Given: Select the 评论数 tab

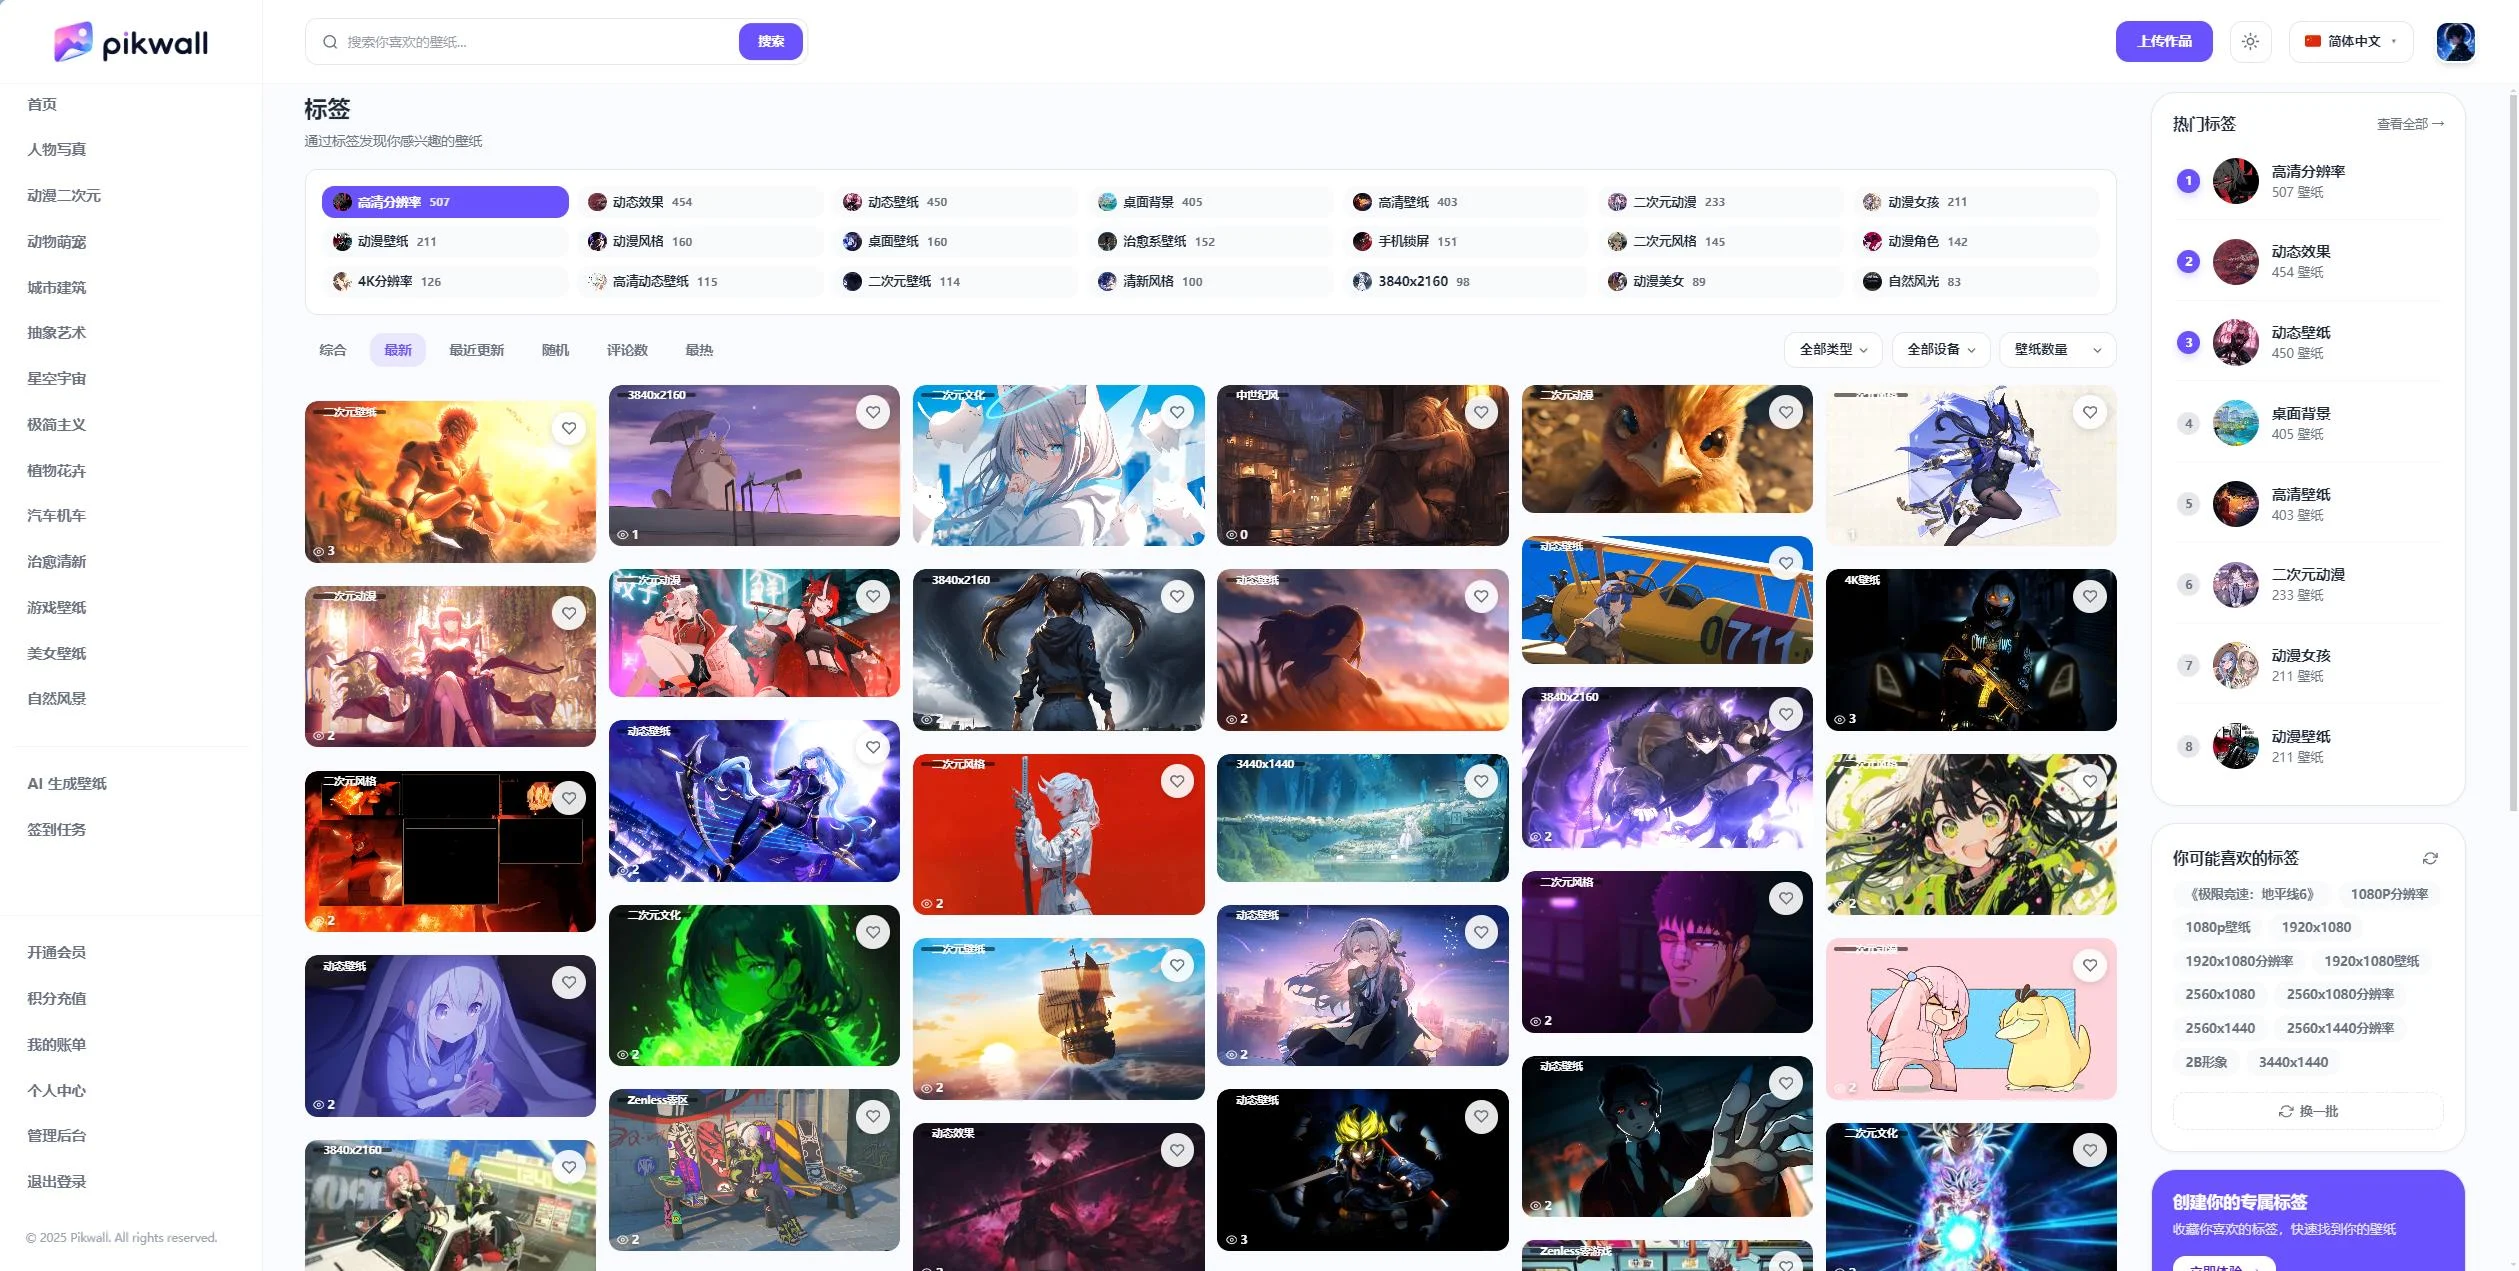Looking at the screenshot, I should tap(627, 350).
